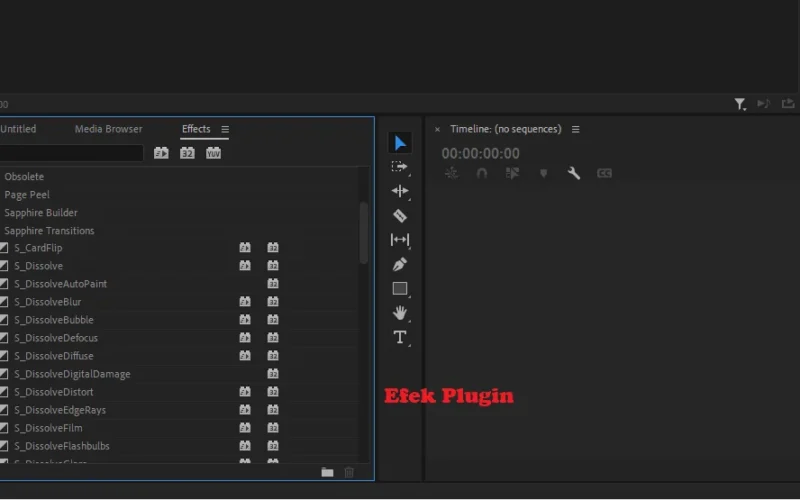Expand the Obsolete folder
800x500 pixels.
point(24,177)
